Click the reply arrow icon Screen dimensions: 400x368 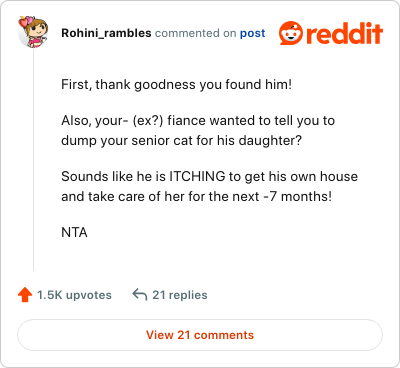click(140, 294)
